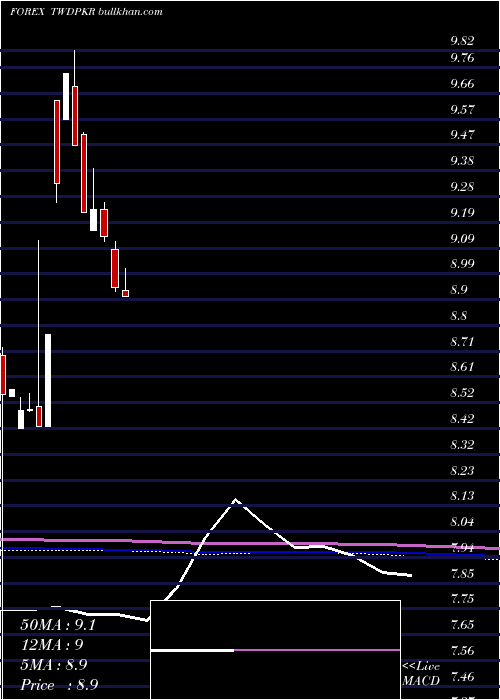Select the 7.94 axis value
The height and width of the screenshot is (700, 500).
(x=462, y=548)
